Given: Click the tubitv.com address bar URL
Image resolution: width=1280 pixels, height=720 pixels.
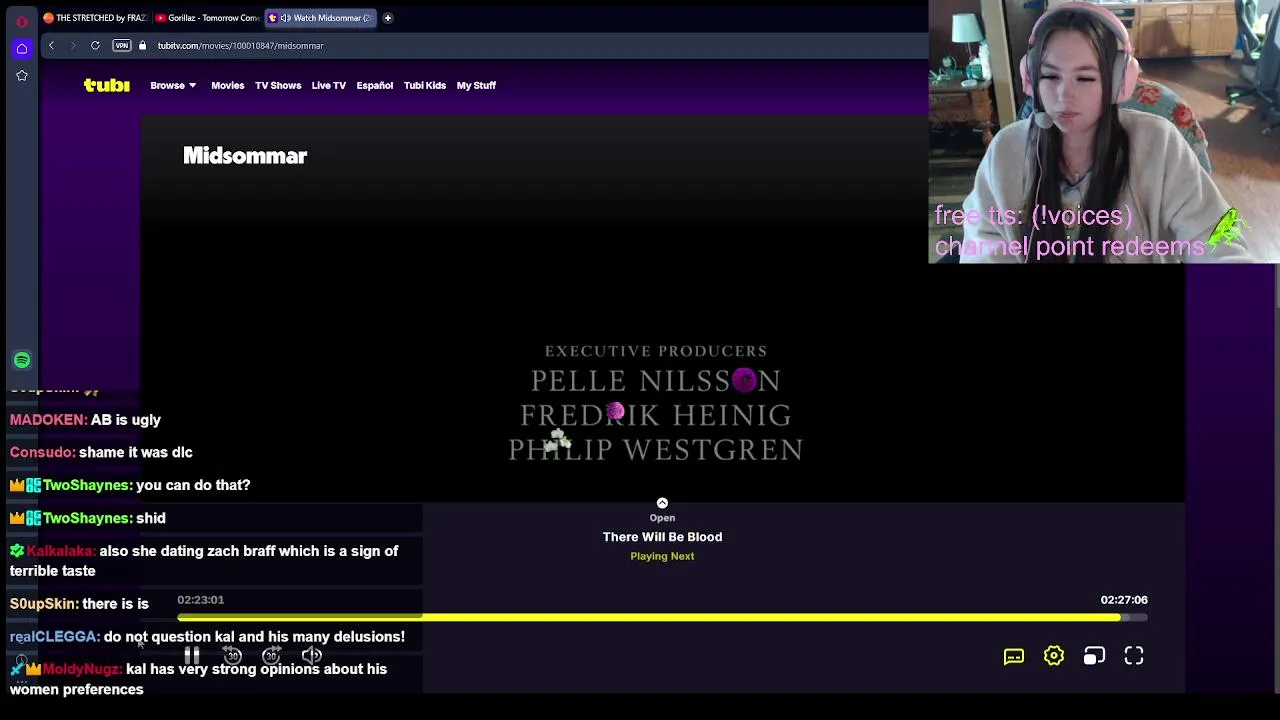Looking at the screenshot, I should tap(240, 46).
